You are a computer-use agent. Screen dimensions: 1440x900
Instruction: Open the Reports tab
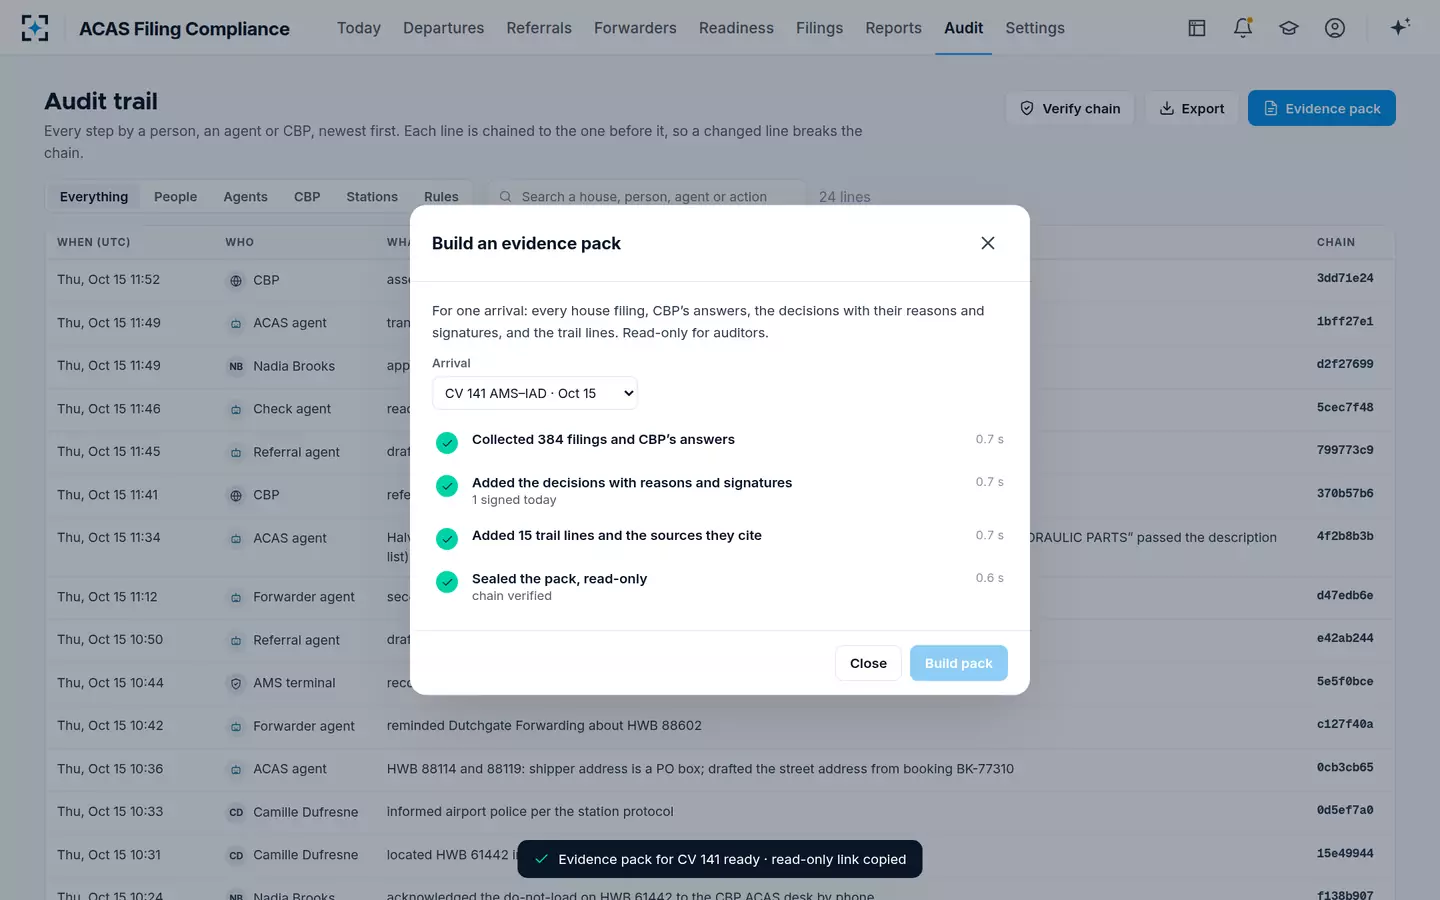(893, 28)
